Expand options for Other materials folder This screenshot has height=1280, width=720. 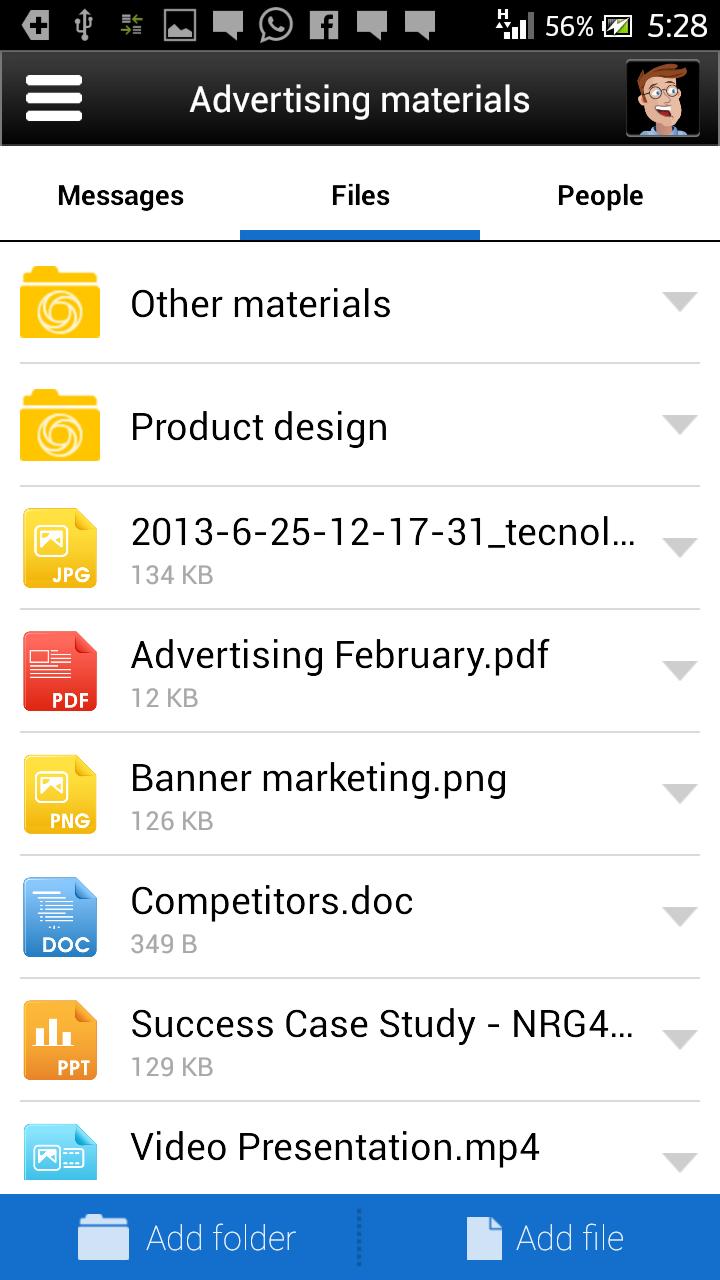click(x=679, y=302)
